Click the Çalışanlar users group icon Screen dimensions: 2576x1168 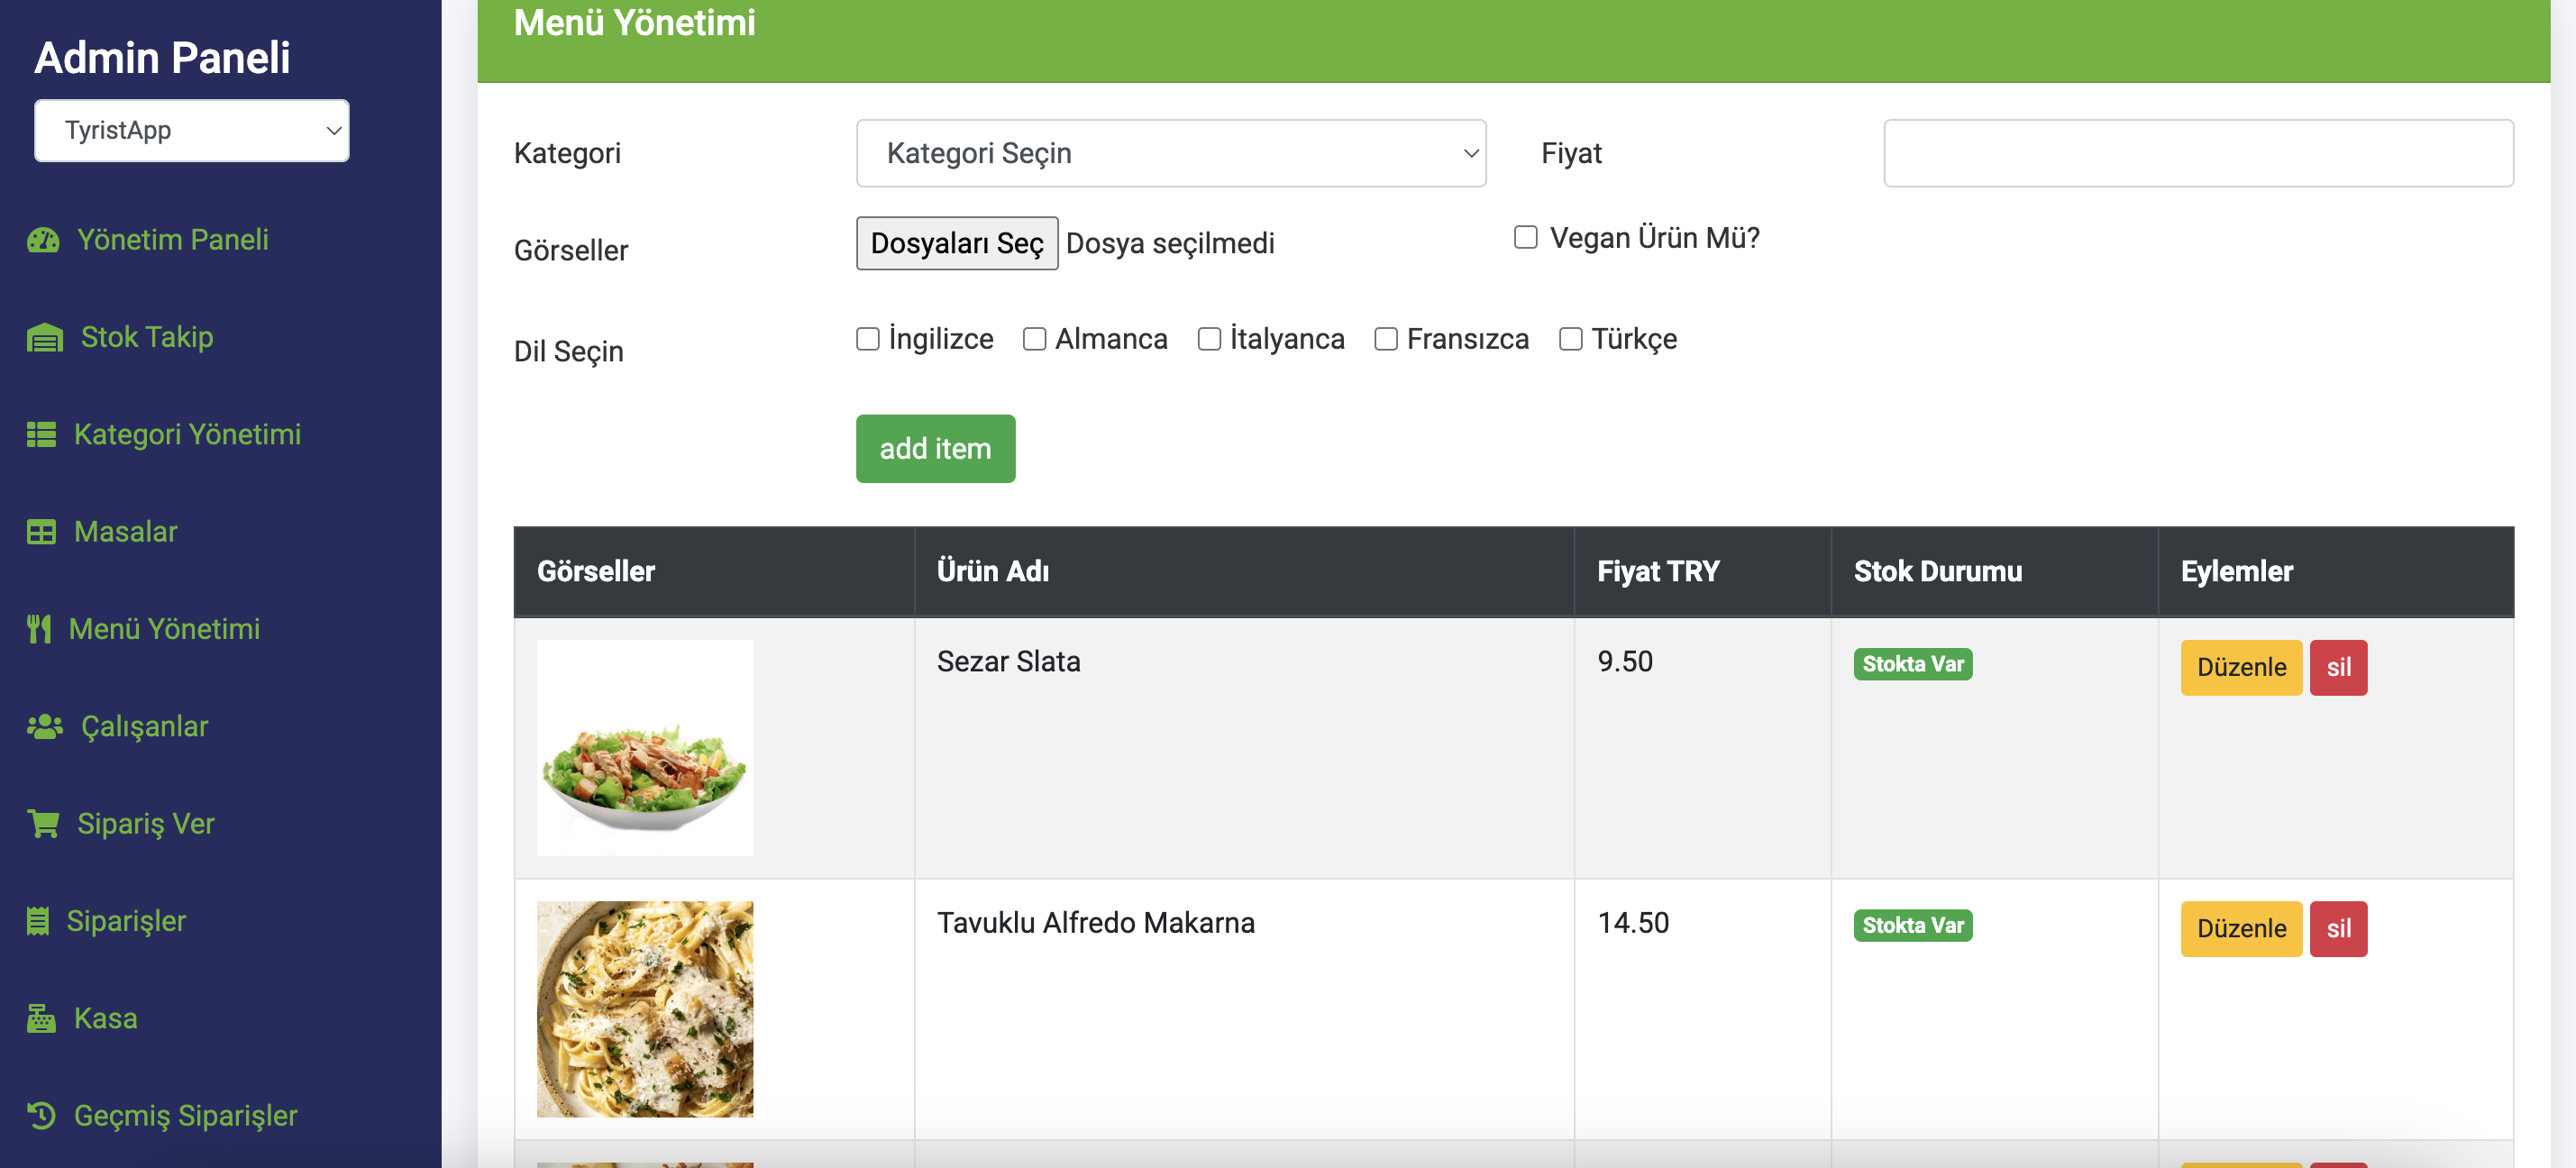click(x=44, y=727)
